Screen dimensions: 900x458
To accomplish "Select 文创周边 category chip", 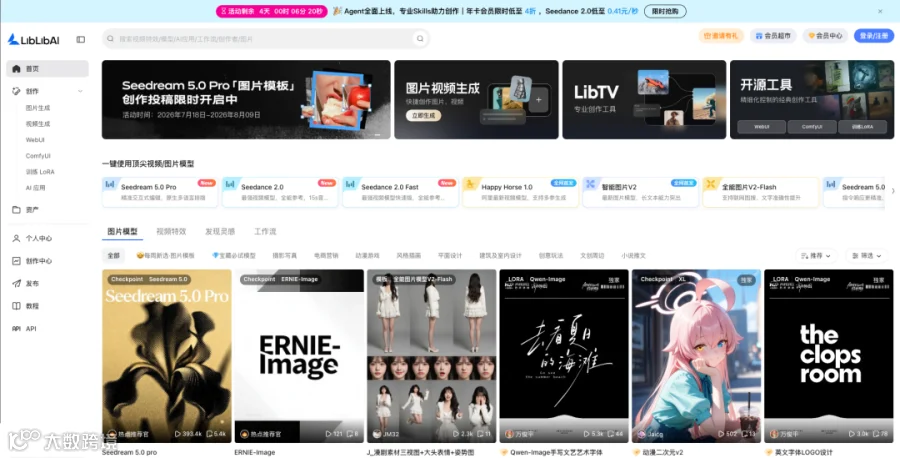I will pyautogui.click(x=592, y=255).
